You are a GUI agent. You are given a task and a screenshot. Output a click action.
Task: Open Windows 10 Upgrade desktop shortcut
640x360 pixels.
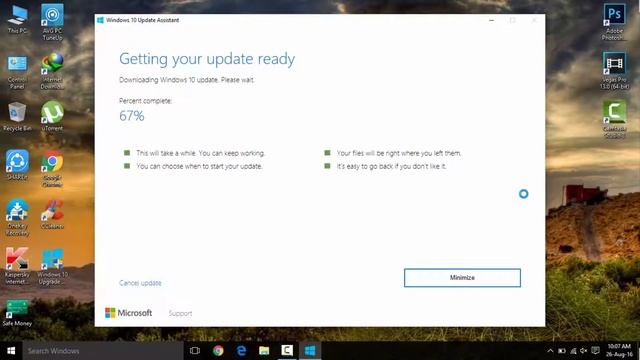pos(52,266)
